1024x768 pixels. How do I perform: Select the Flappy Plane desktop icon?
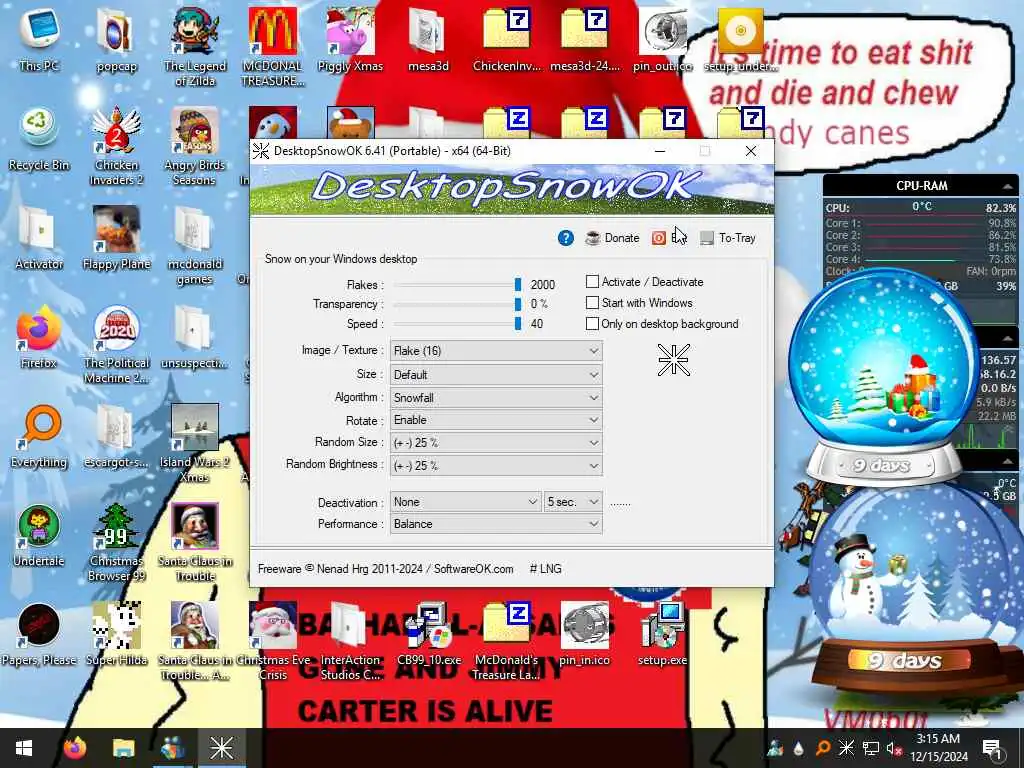pos(116,238)
